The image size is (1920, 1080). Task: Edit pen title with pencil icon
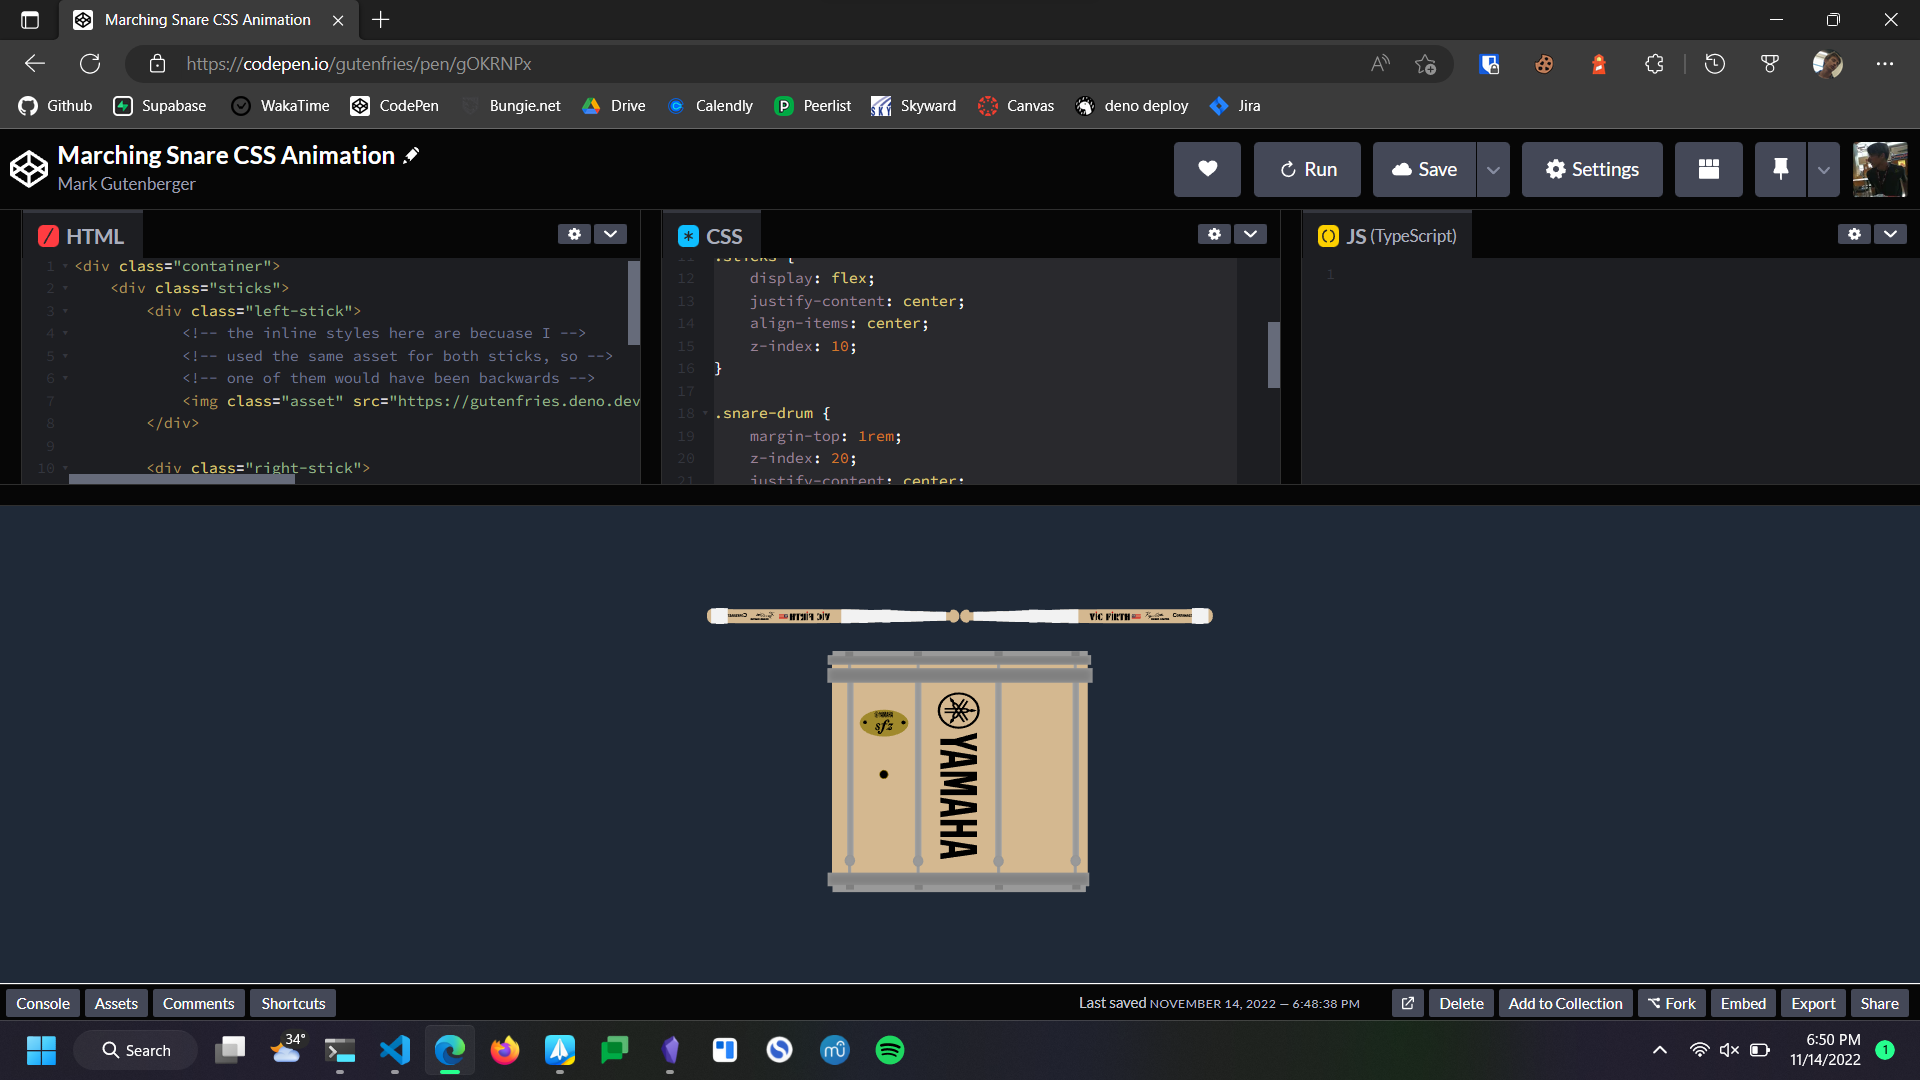411,155
